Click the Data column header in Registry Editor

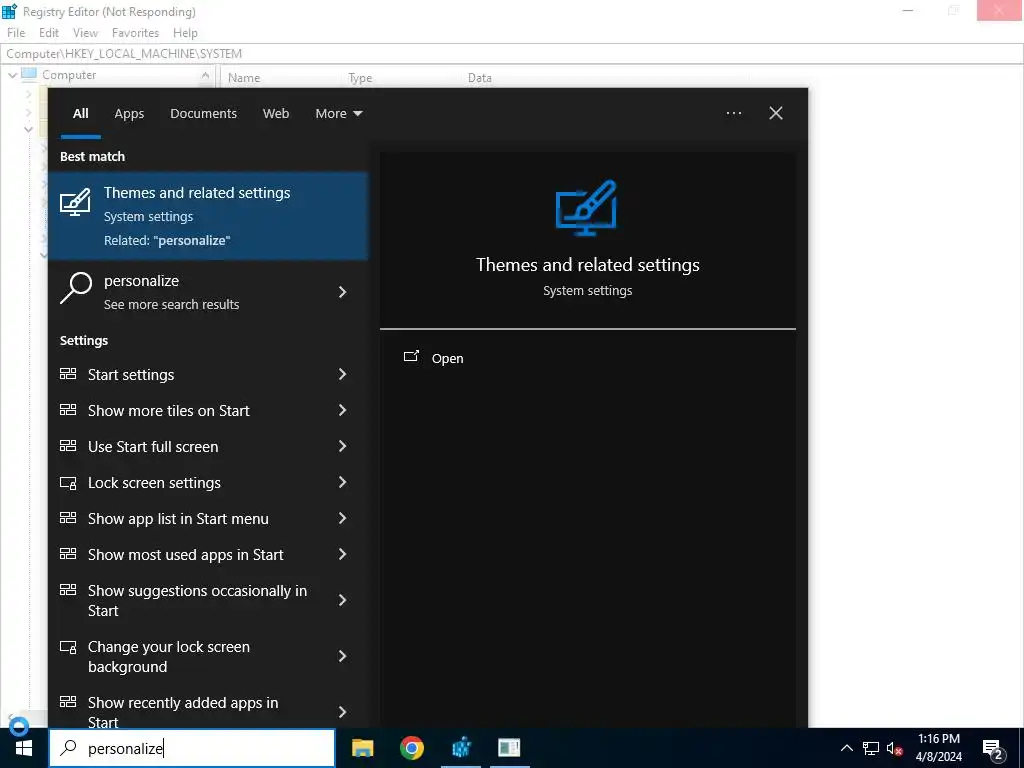coord(479,78)
